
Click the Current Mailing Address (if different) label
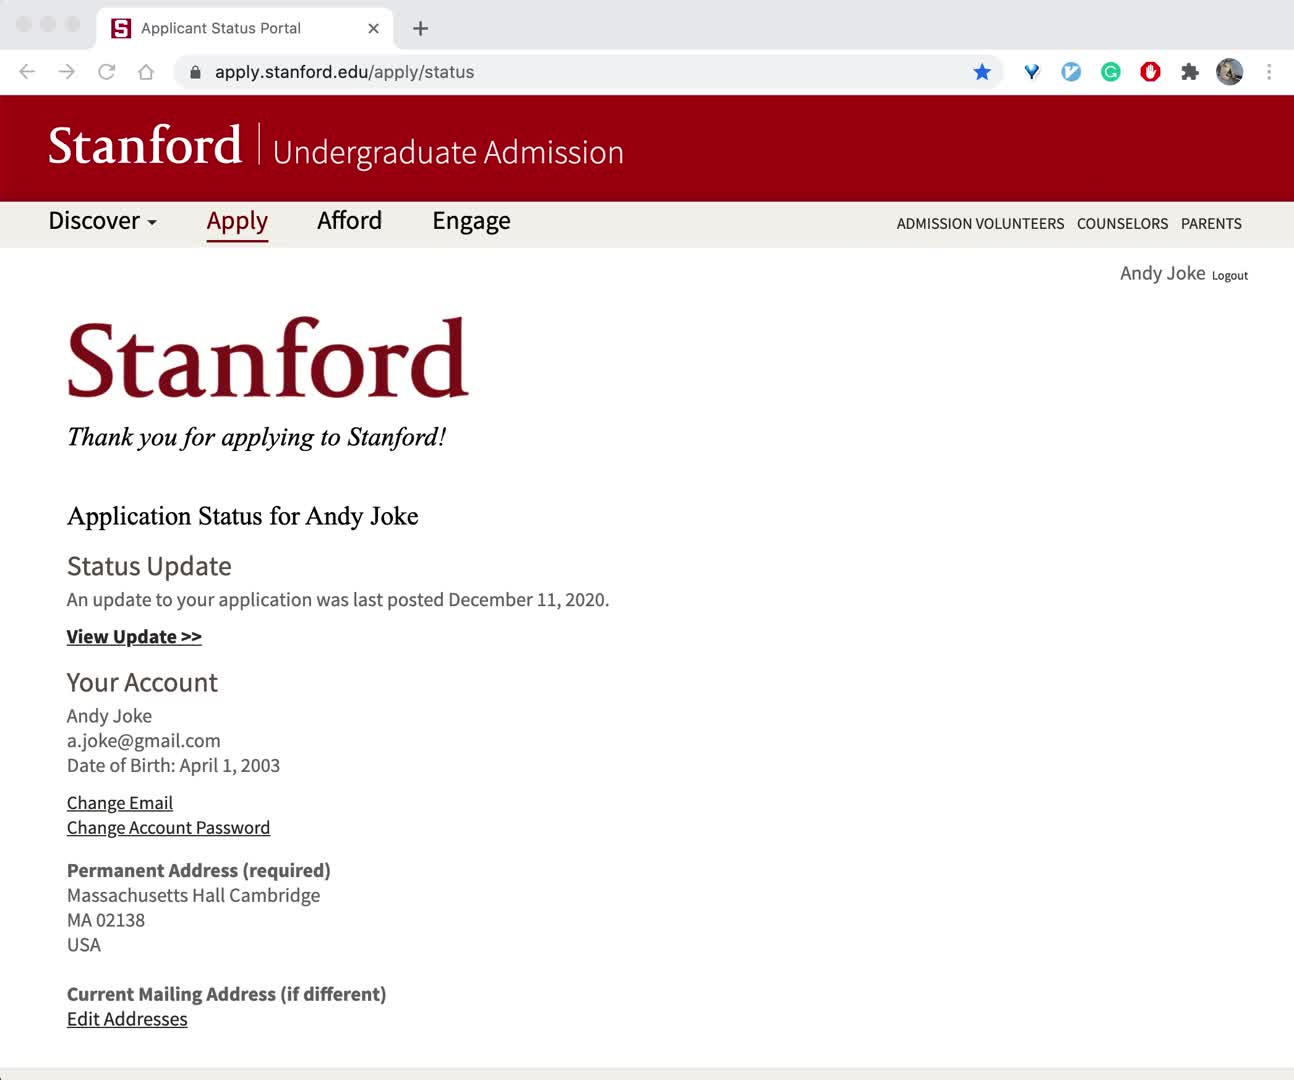pos(226,995)
